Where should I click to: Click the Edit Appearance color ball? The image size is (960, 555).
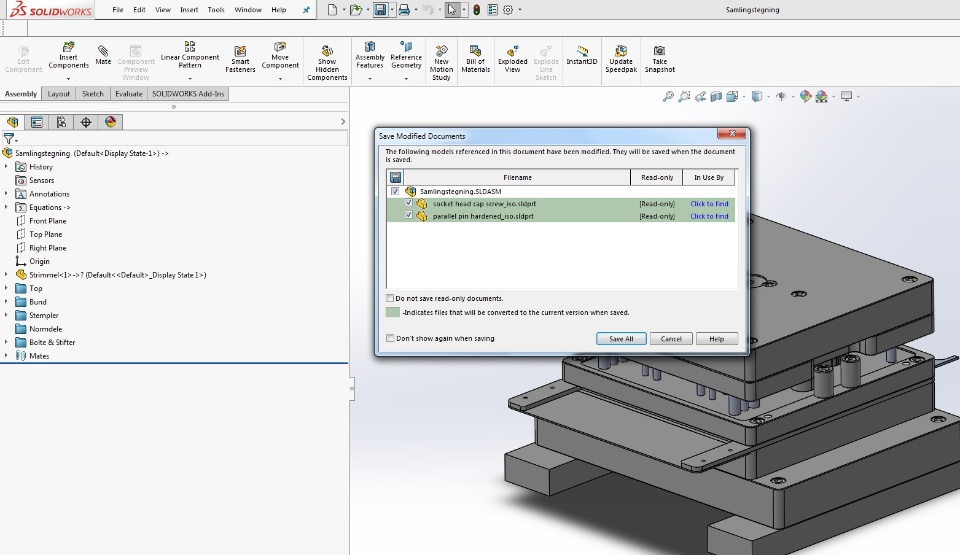805,96
